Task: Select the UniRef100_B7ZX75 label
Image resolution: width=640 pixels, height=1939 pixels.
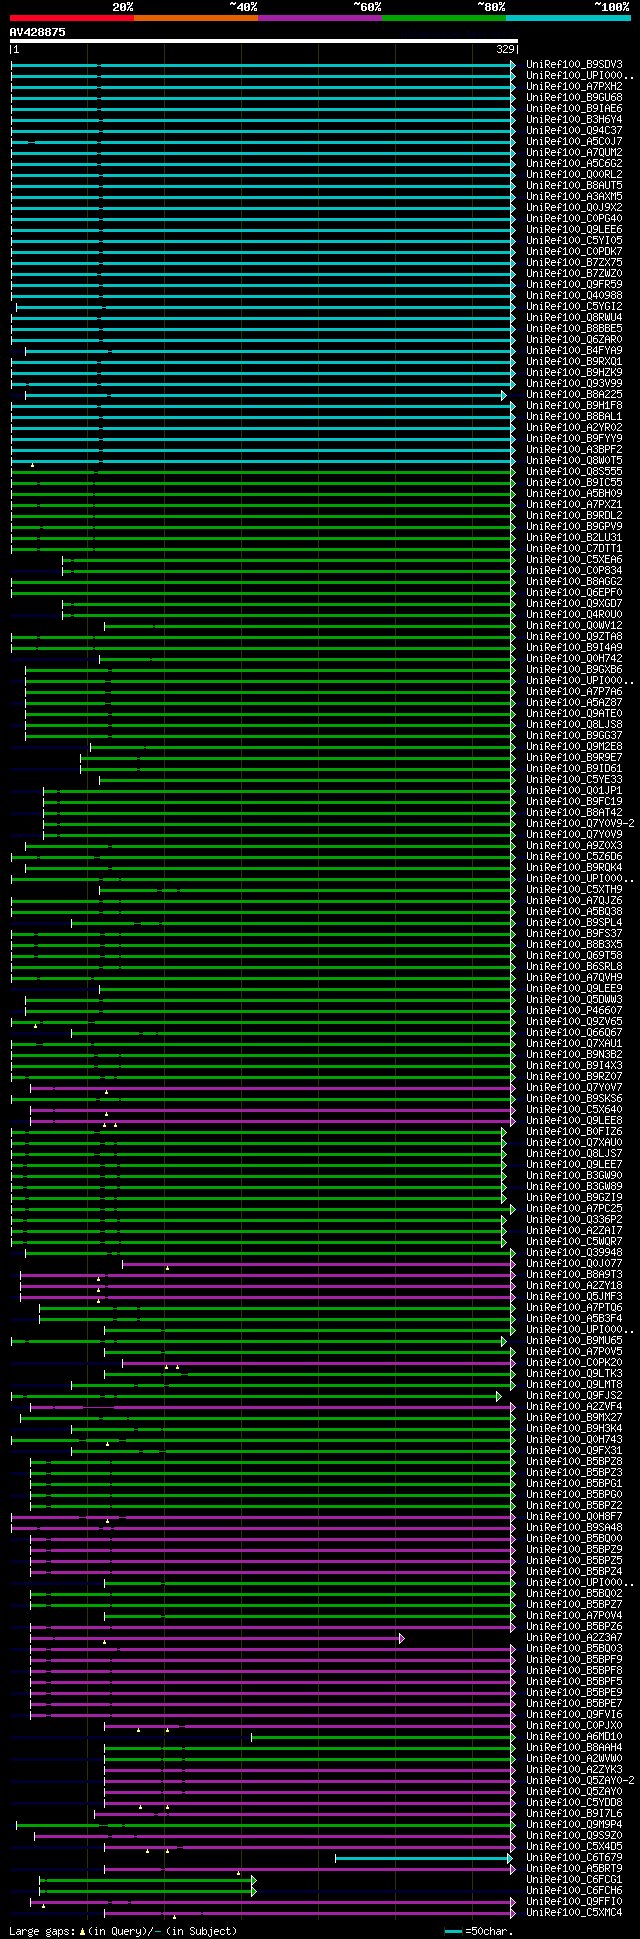Action: (574, 262)
